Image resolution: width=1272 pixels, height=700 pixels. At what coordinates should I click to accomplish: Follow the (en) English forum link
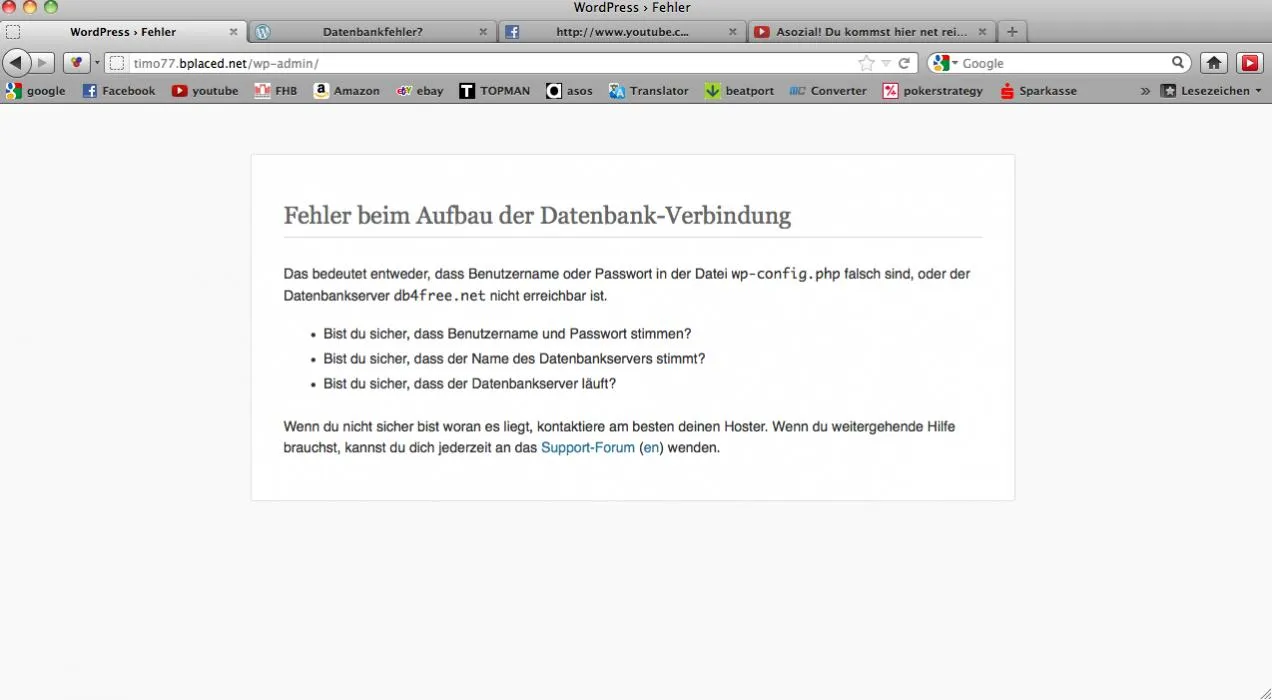pos(651,448)
